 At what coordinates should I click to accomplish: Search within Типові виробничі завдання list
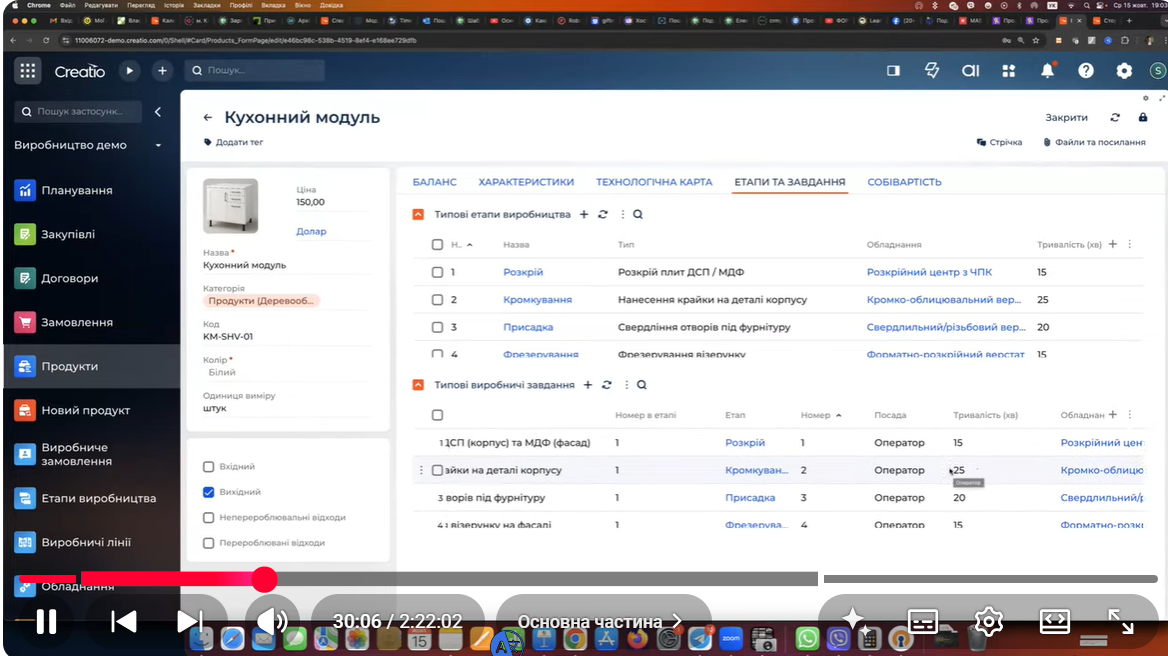[x=641, y=385]
